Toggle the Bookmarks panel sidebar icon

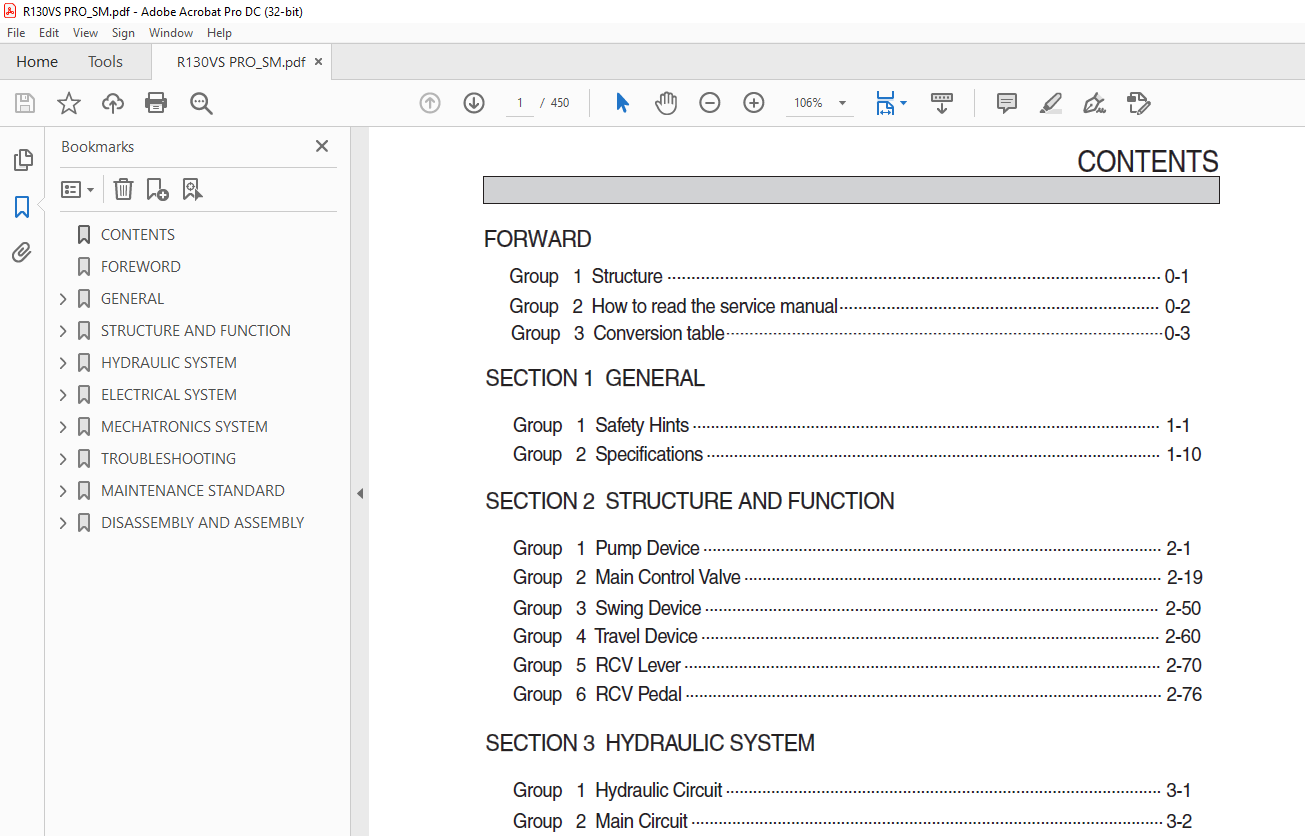tap(22, 207)
